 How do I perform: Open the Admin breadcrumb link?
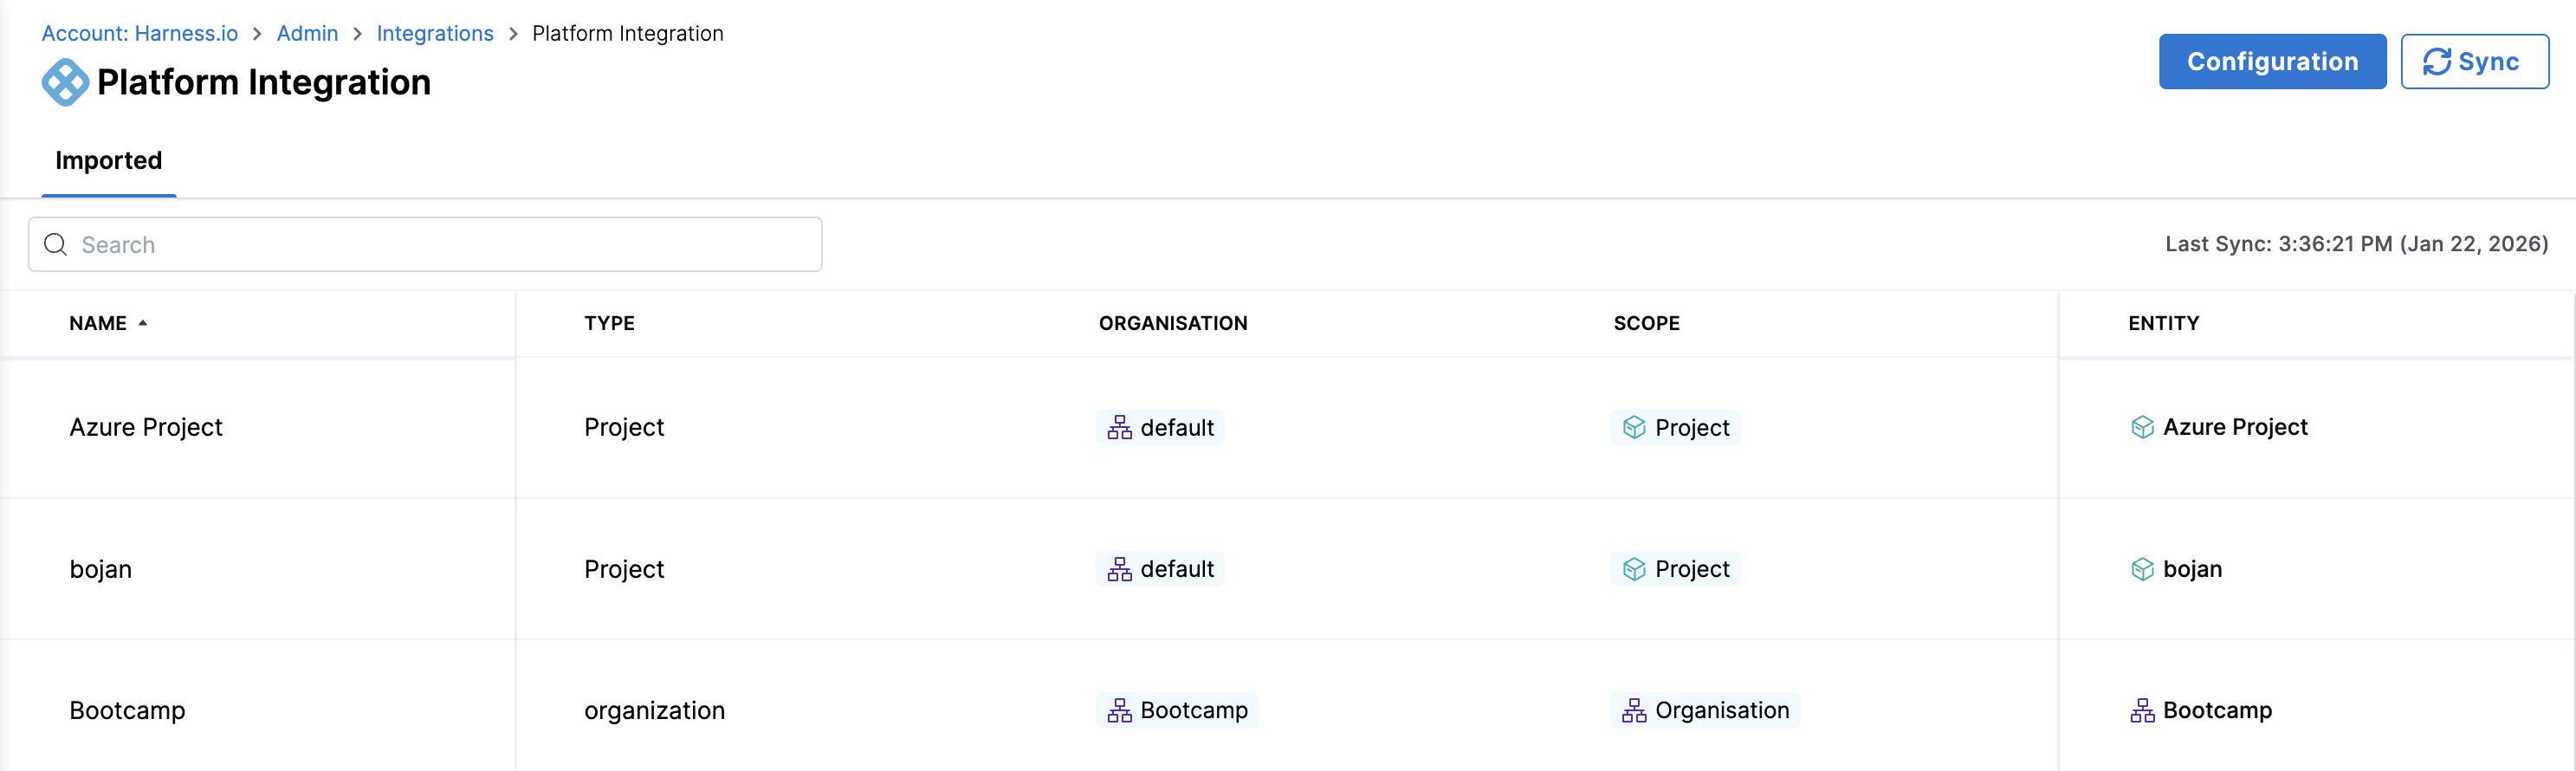click(307, 33)
